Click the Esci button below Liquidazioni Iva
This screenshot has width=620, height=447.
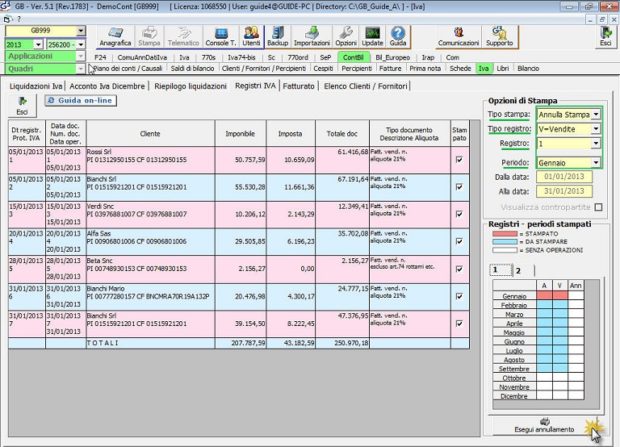(x=22, y=106)
